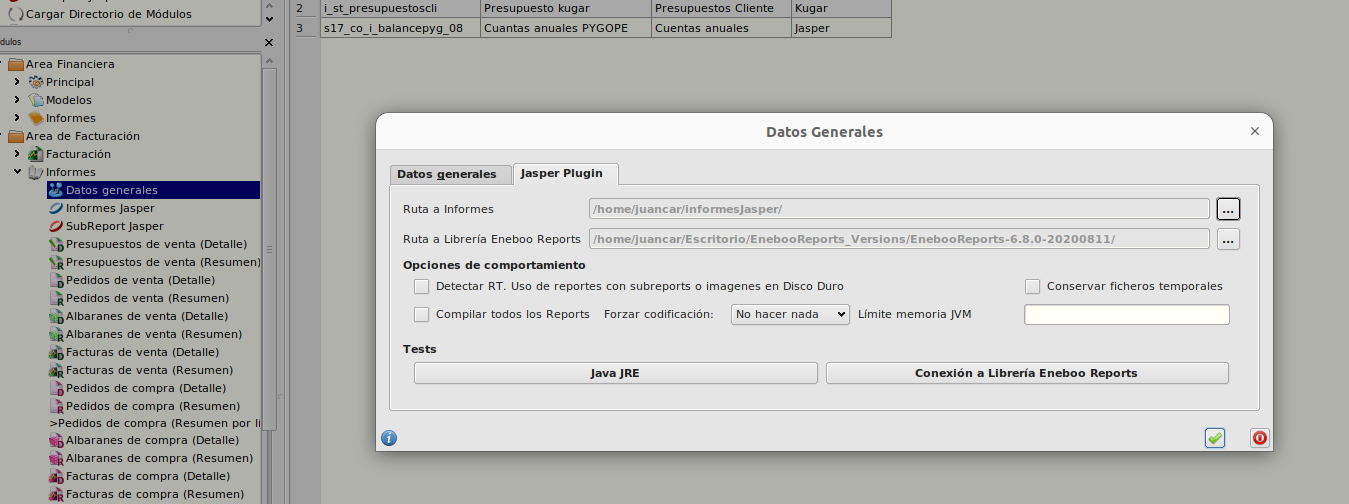Expand the Principal tree node

pos(17,82)
